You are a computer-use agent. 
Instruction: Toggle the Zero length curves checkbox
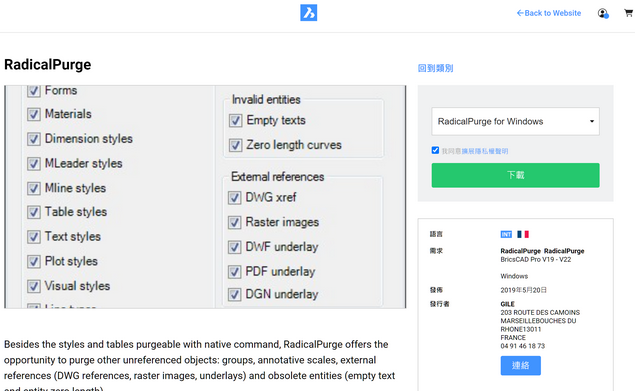[236, 145]
